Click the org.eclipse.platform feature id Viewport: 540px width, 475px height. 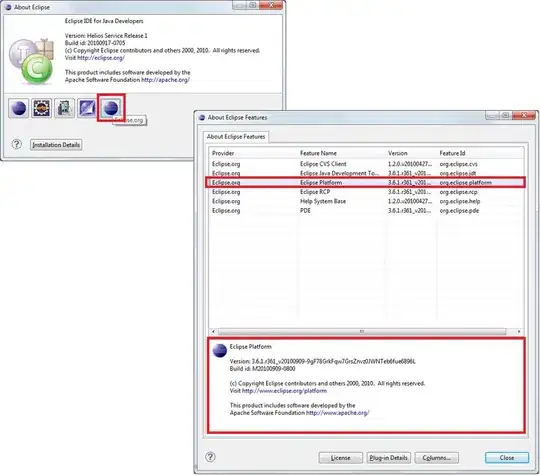pyautogui.click(x=466, y=183)
